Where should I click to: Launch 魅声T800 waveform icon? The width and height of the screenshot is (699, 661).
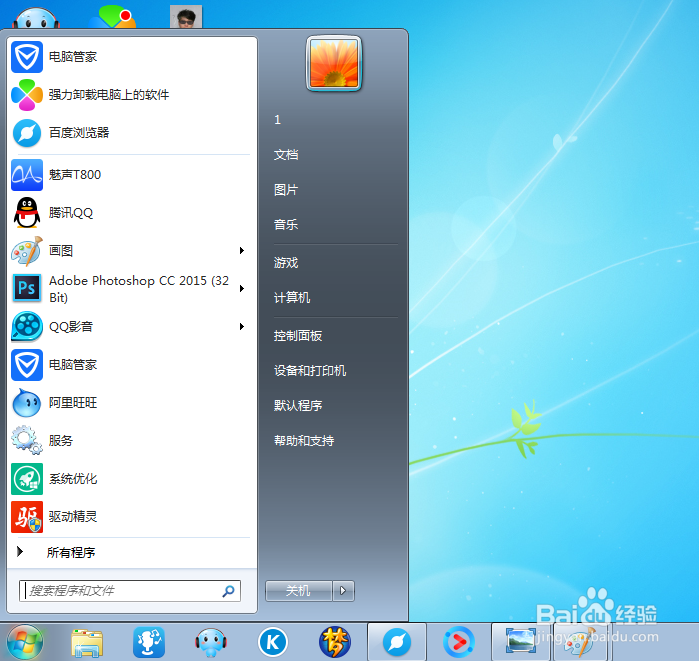27,175
